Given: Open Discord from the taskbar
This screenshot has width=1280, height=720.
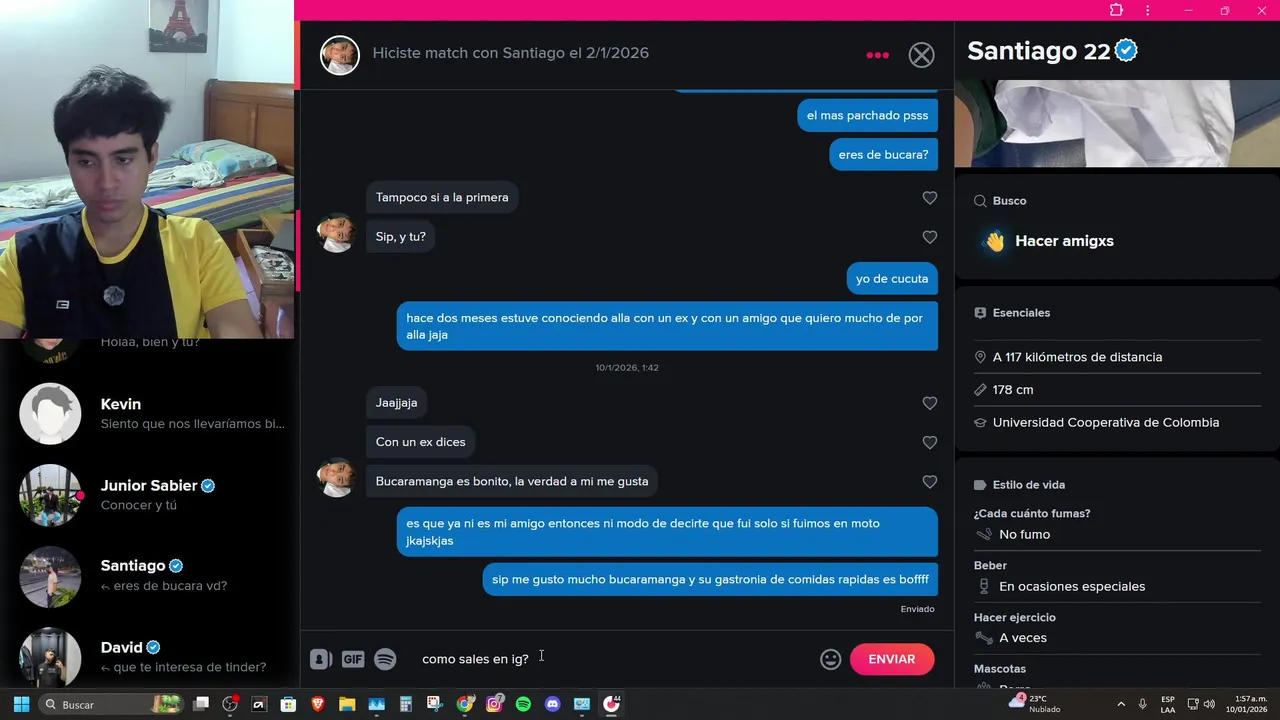Looking at the screenshot, I should click(x=552, y=704).
